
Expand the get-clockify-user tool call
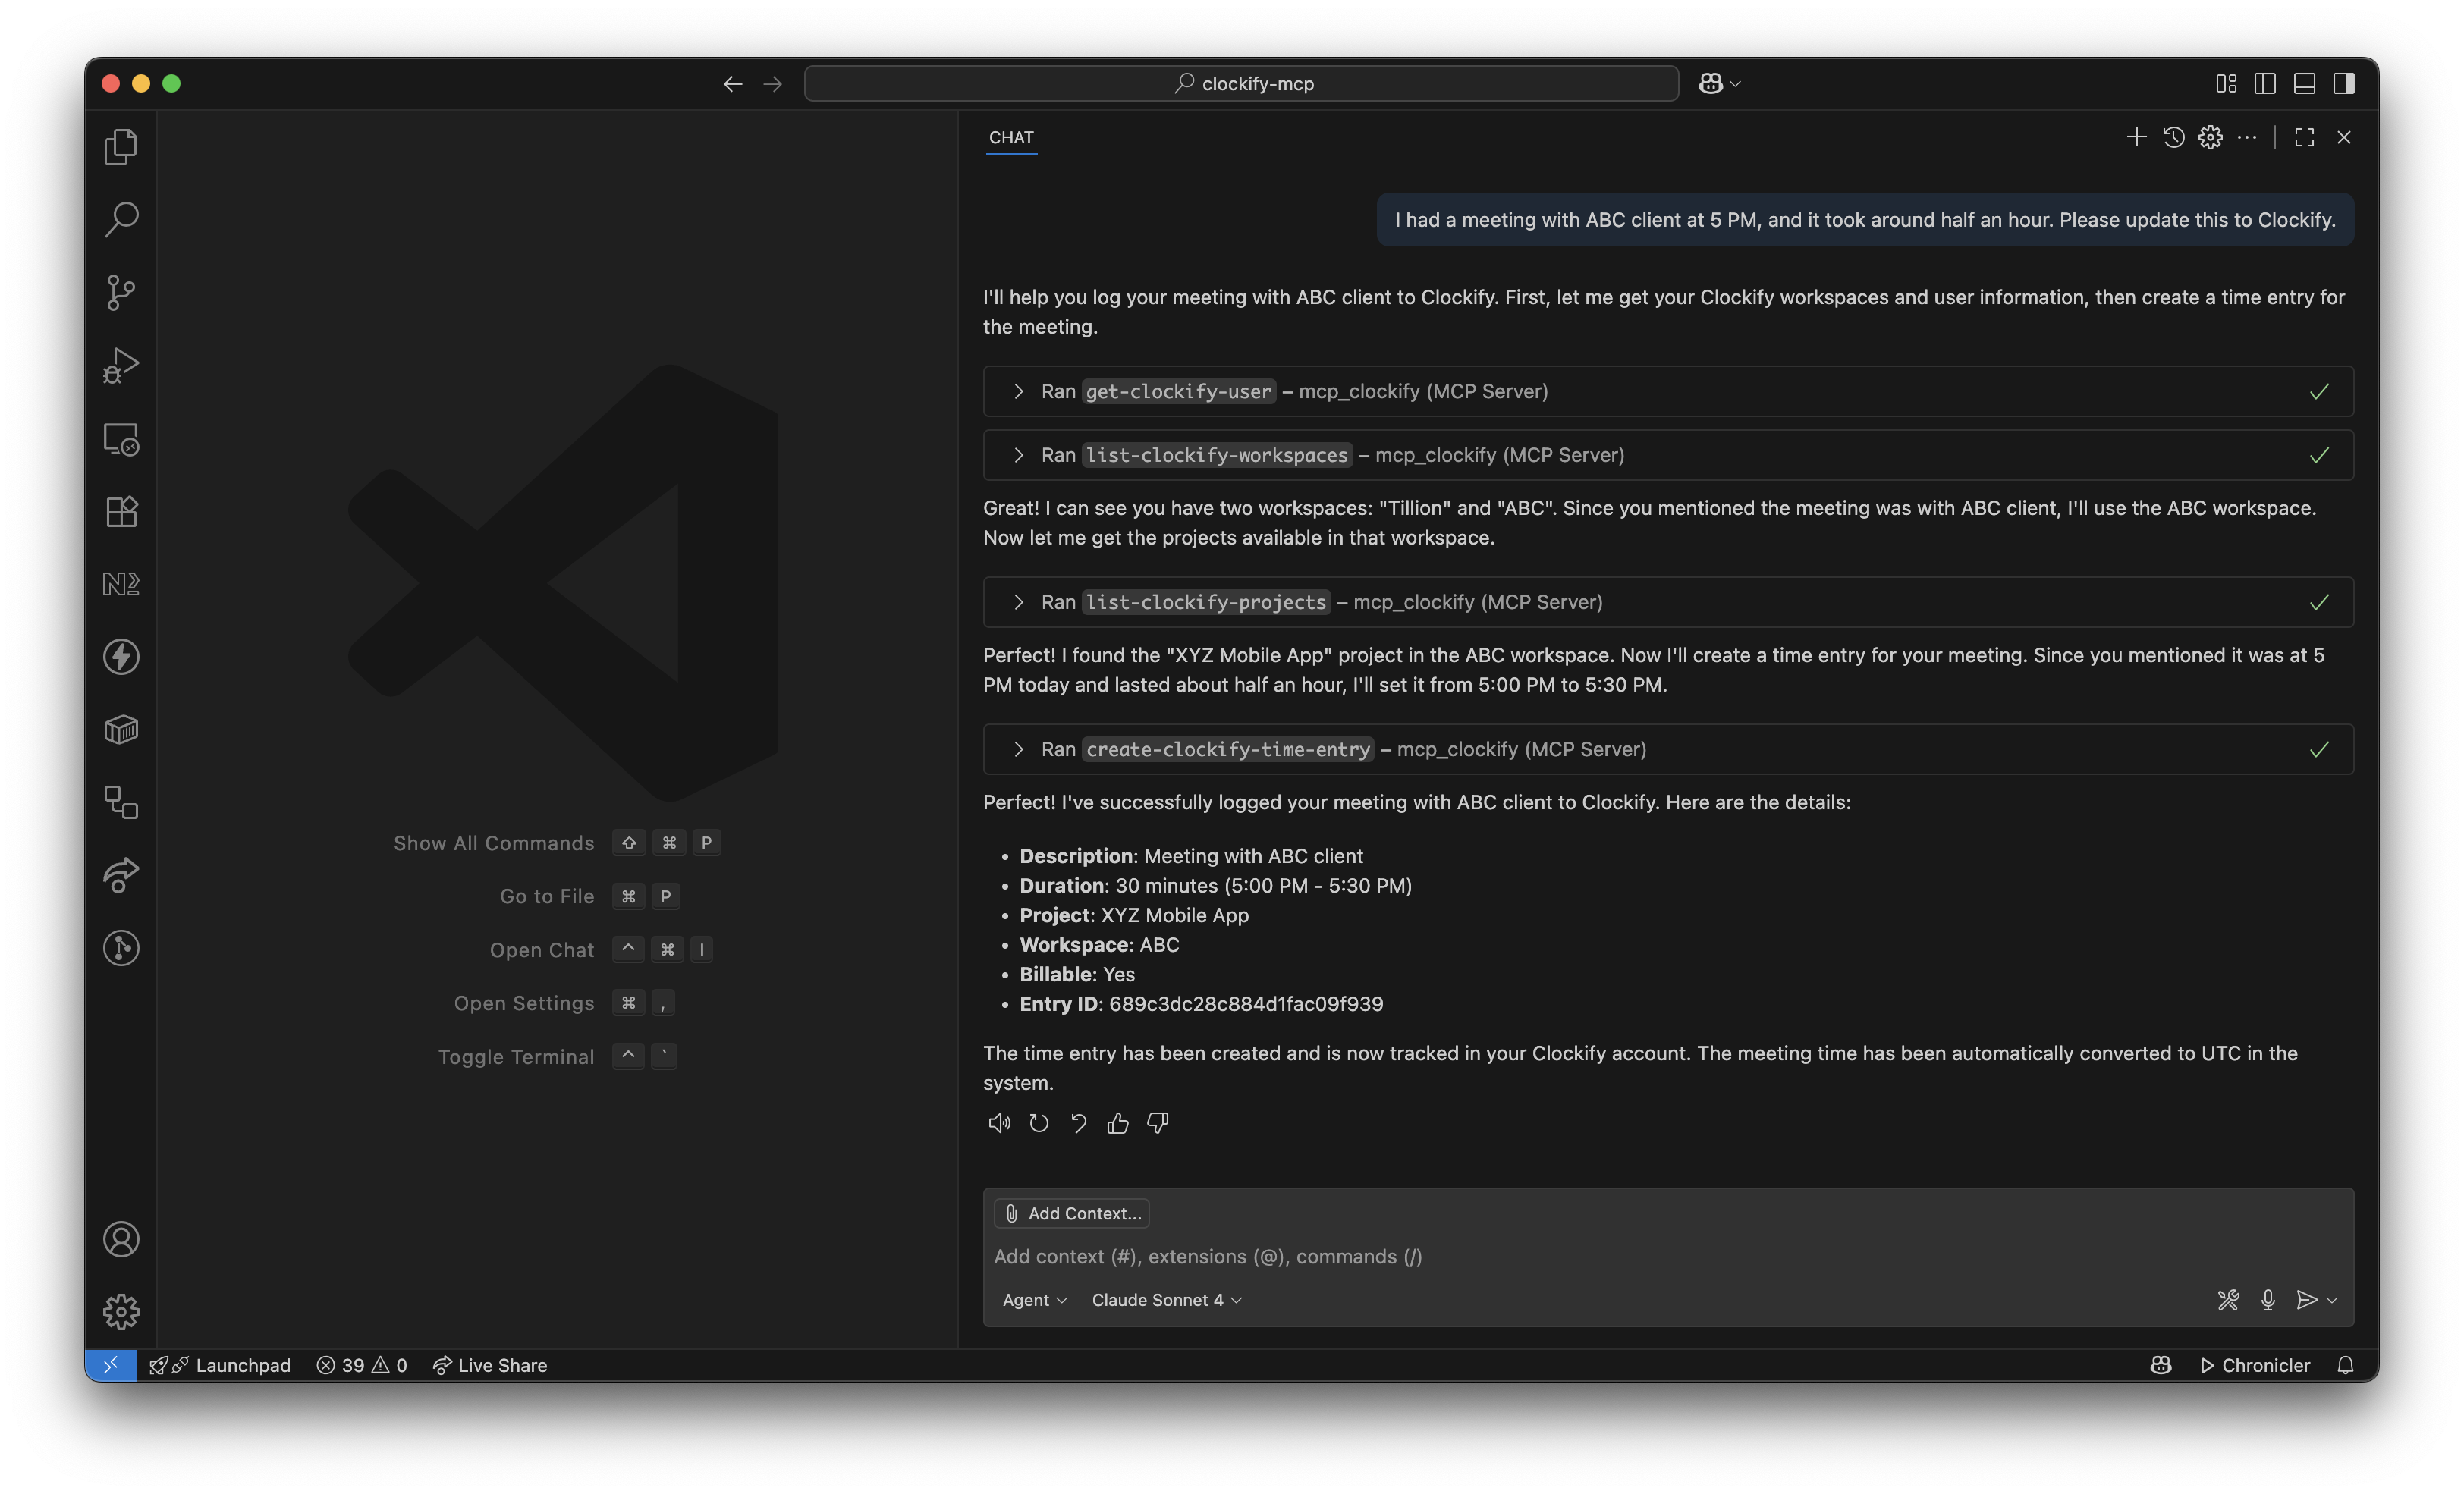tap(1018, 391)
